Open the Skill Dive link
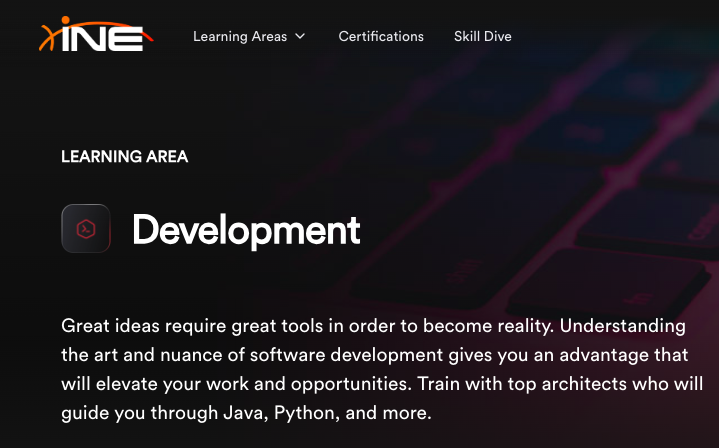Viewport: 719px width, 448px height. (x=482, y=36)
